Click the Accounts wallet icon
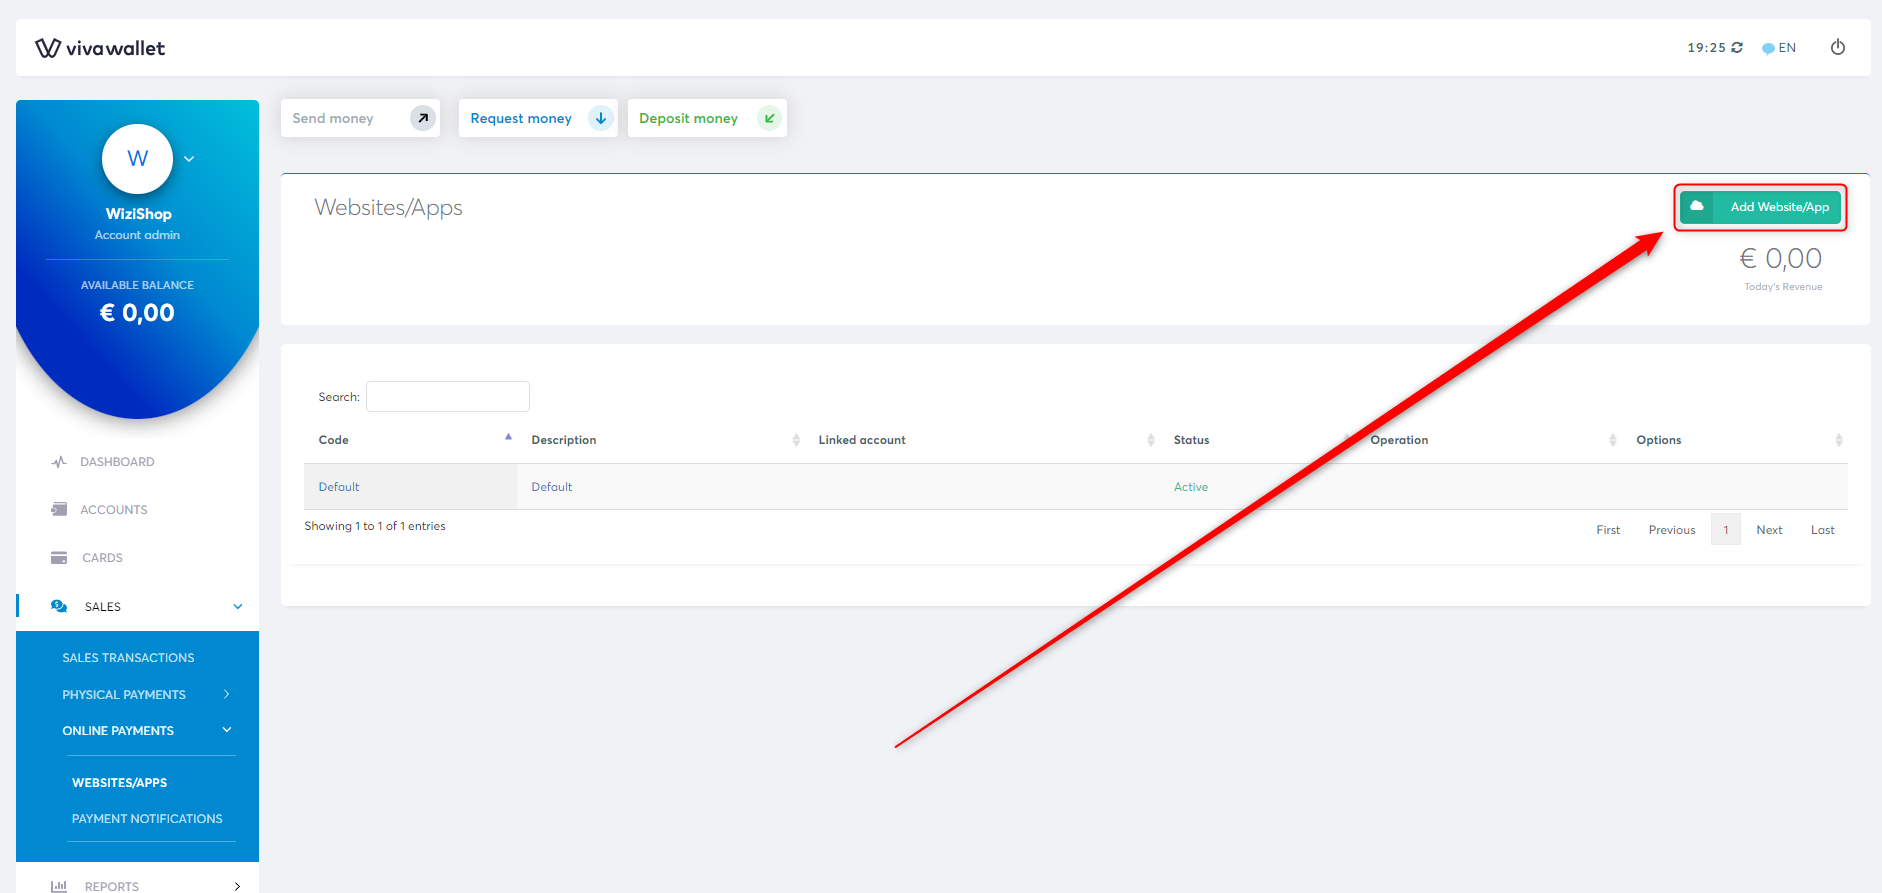The height and width of the screenshot is (893, 1882). [x=59, y=509]
